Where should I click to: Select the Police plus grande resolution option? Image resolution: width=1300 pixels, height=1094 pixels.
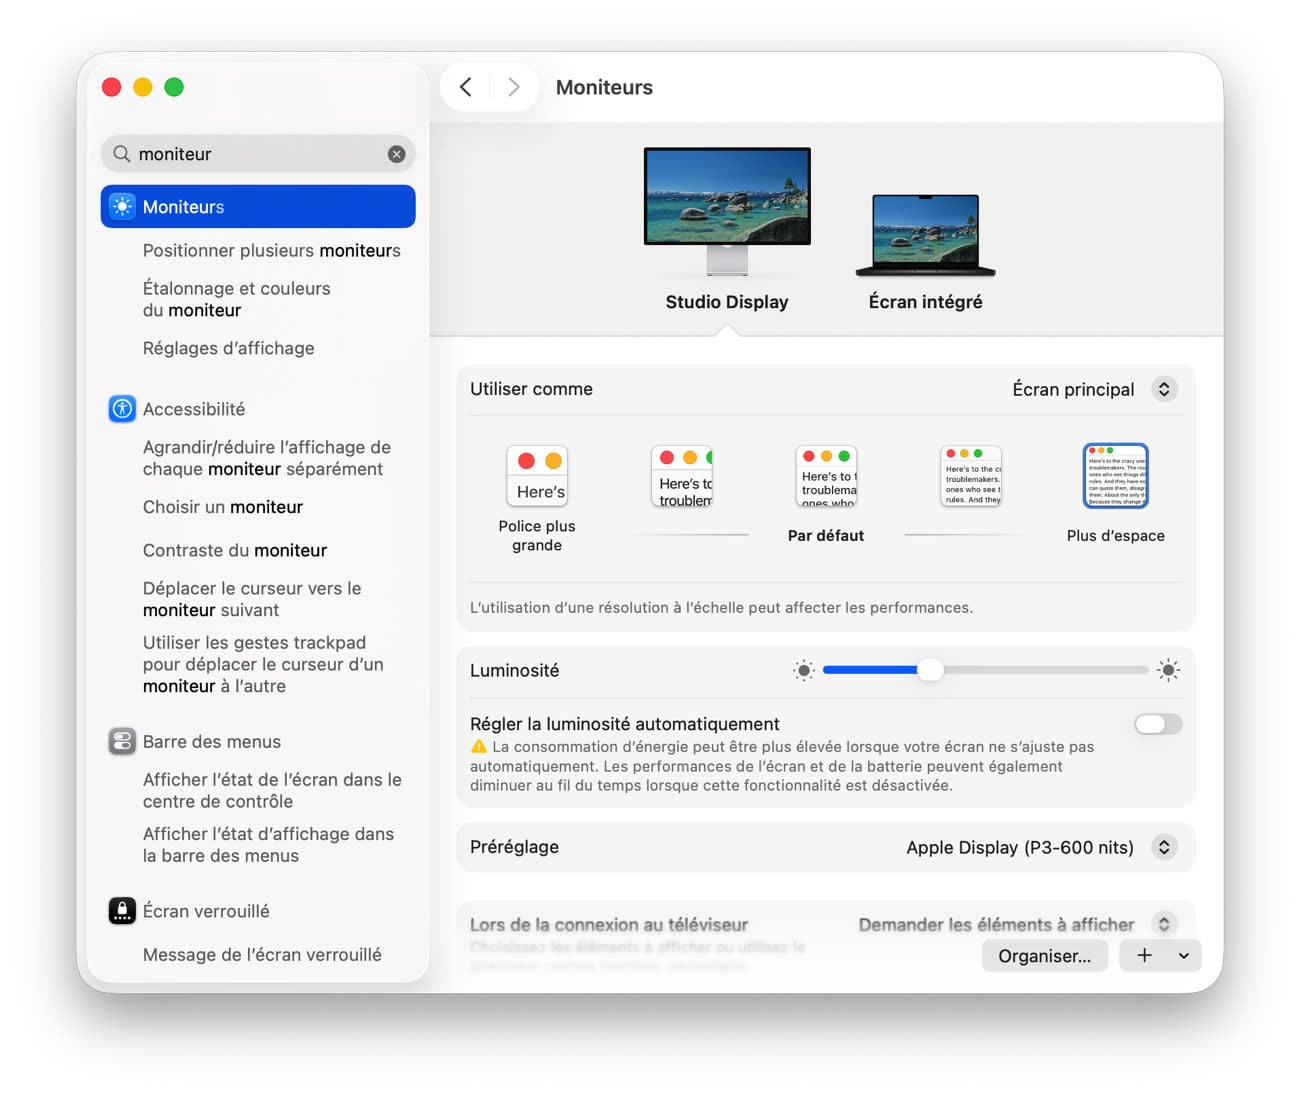coord(538,476)
